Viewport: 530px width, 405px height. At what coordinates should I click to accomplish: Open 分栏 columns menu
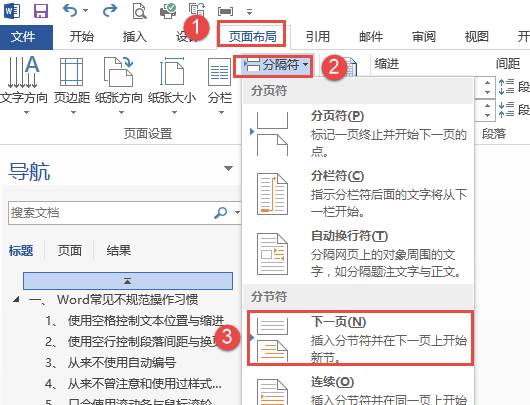point(220,85)
